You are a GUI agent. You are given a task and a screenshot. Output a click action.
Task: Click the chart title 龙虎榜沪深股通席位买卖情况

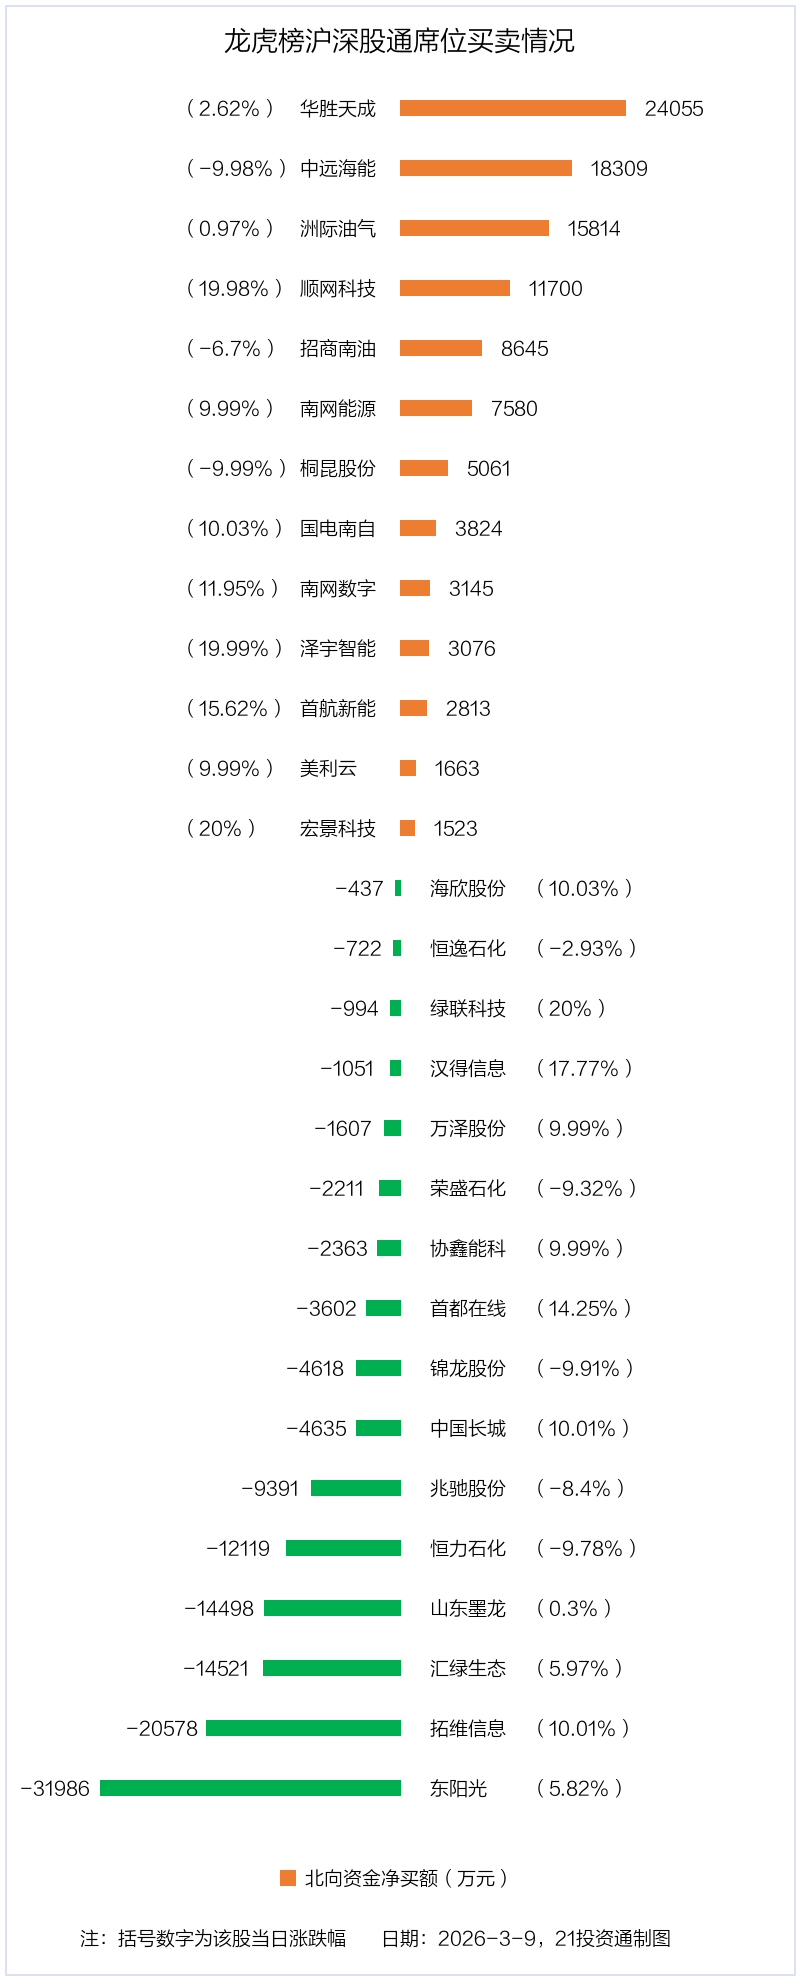click(399, 41)
